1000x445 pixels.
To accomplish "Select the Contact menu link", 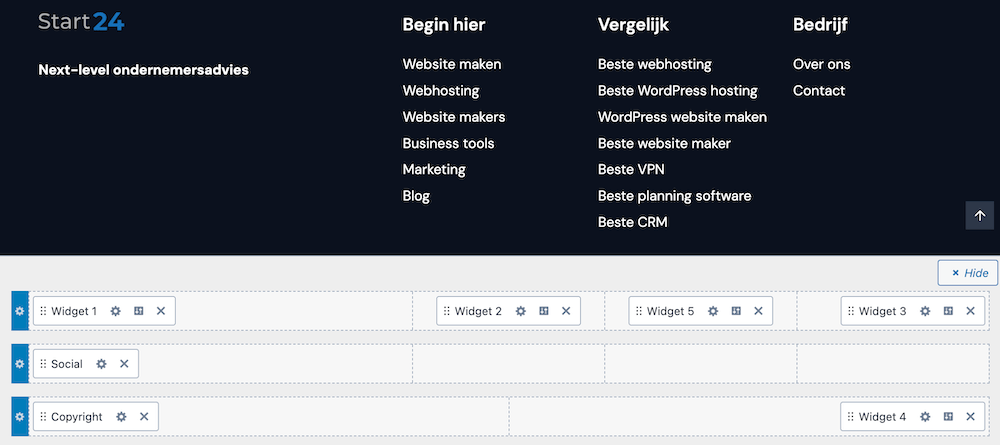I will 819,90.
